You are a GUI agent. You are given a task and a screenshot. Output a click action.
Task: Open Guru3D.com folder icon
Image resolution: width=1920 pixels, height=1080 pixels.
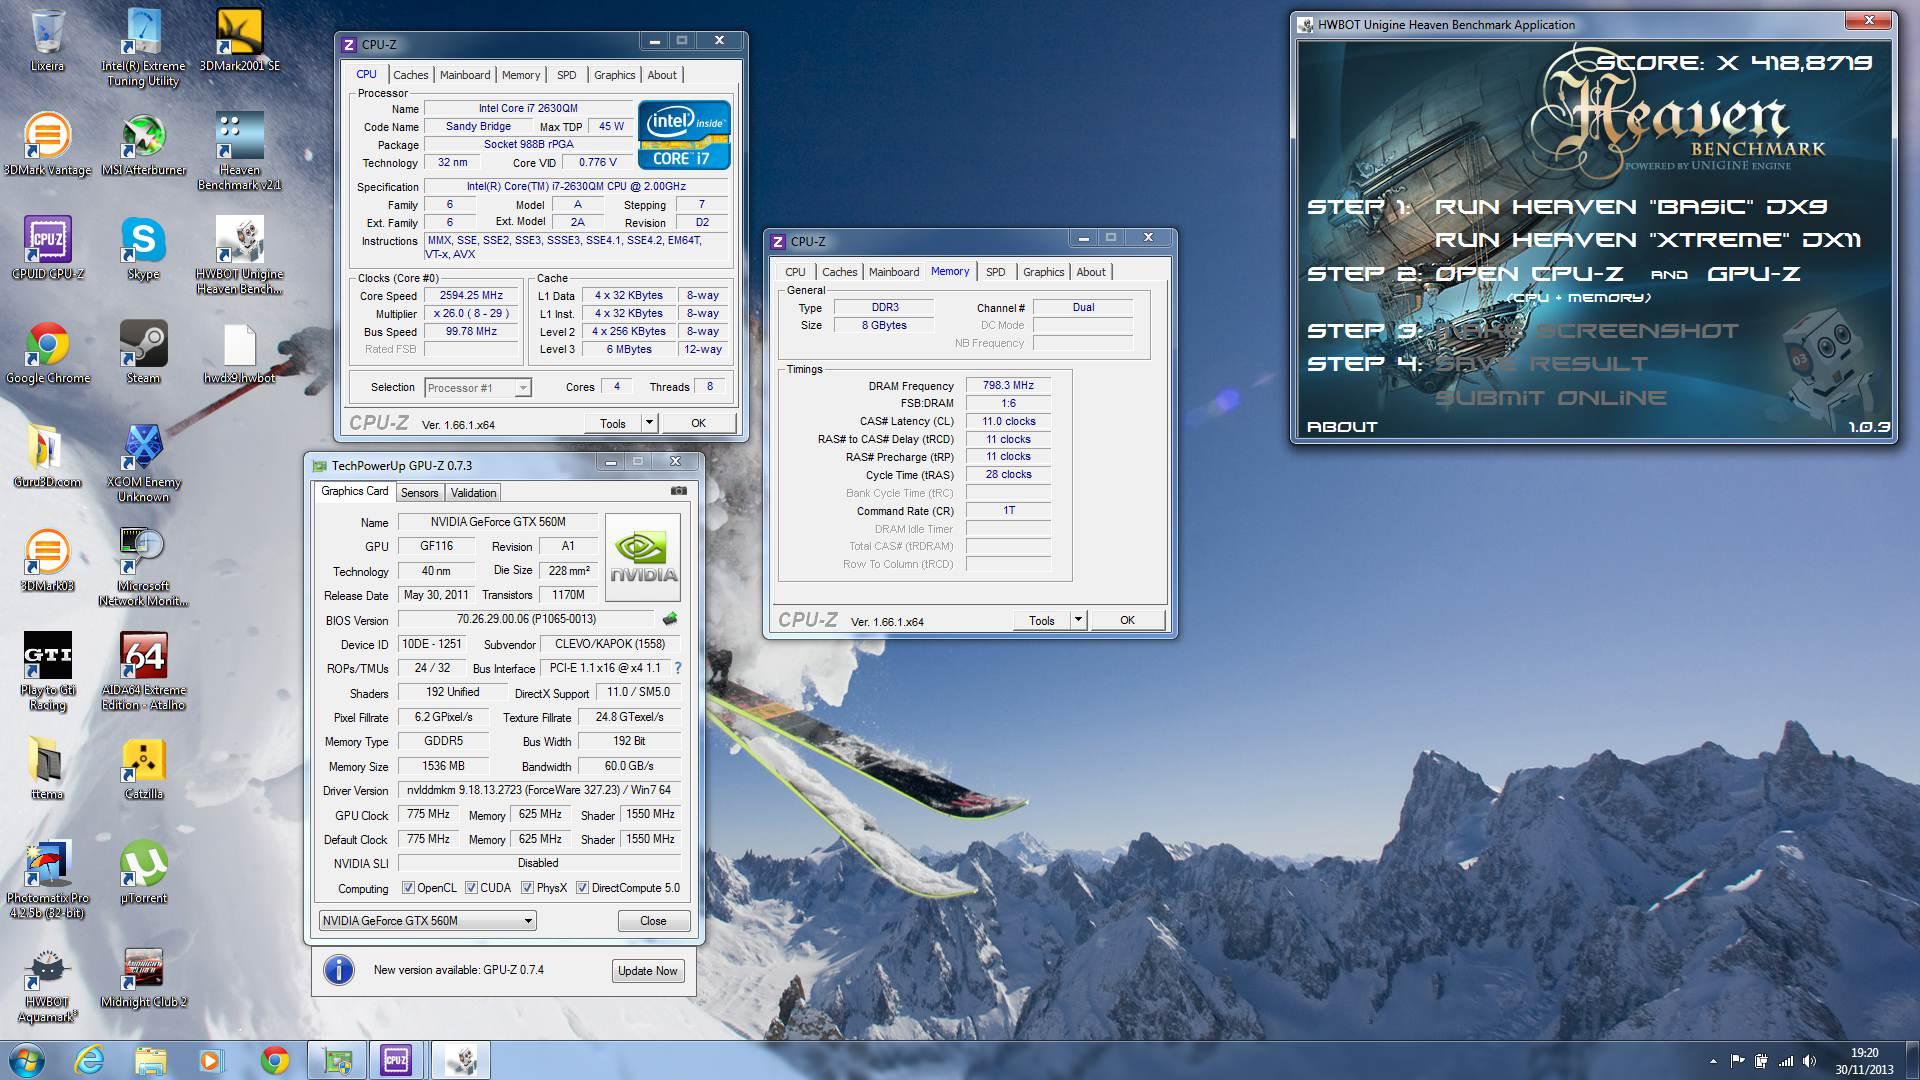coord(47,456)
